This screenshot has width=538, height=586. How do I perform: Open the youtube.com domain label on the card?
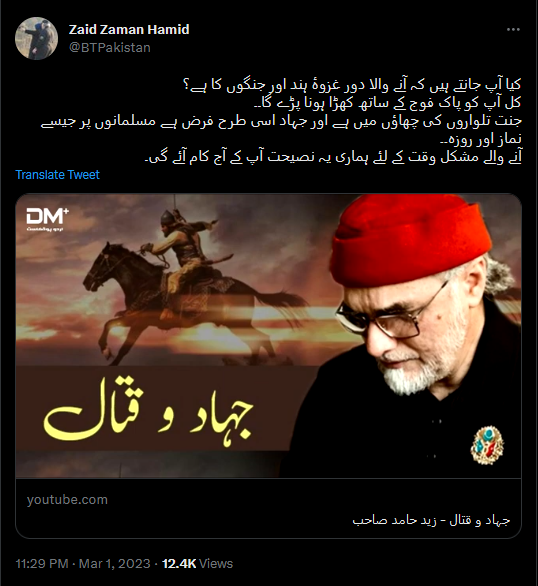pyautogui.click(x=67, y=500)
